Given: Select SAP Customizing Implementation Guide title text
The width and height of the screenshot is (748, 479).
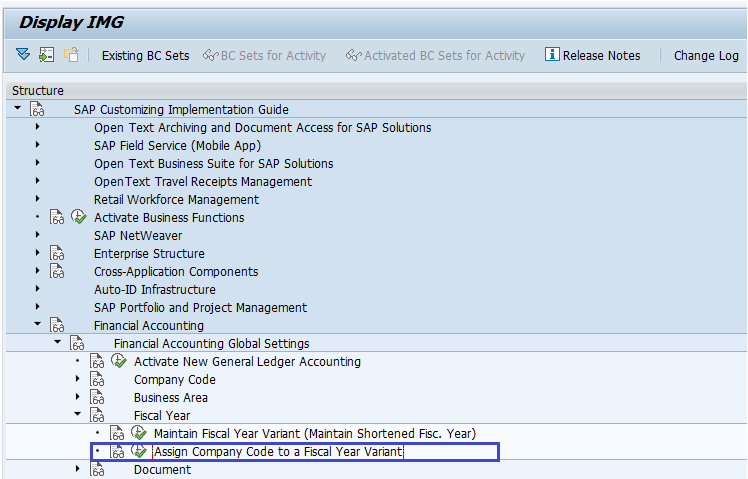Looking at the screenshot, I should 181,110.
